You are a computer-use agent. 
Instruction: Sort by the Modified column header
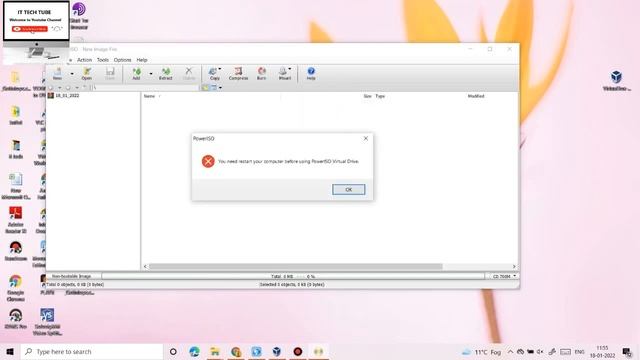476,96
